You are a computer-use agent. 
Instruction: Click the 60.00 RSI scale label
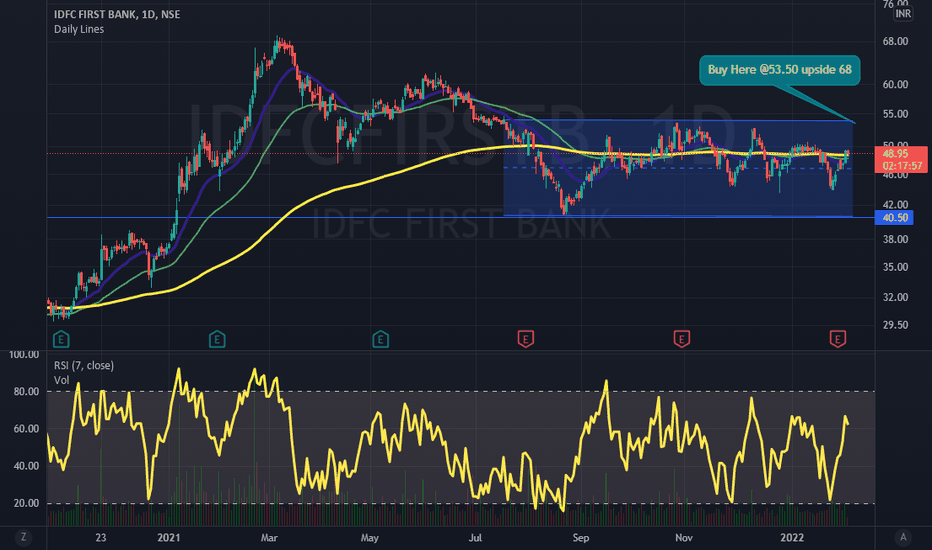coord(27,429)
